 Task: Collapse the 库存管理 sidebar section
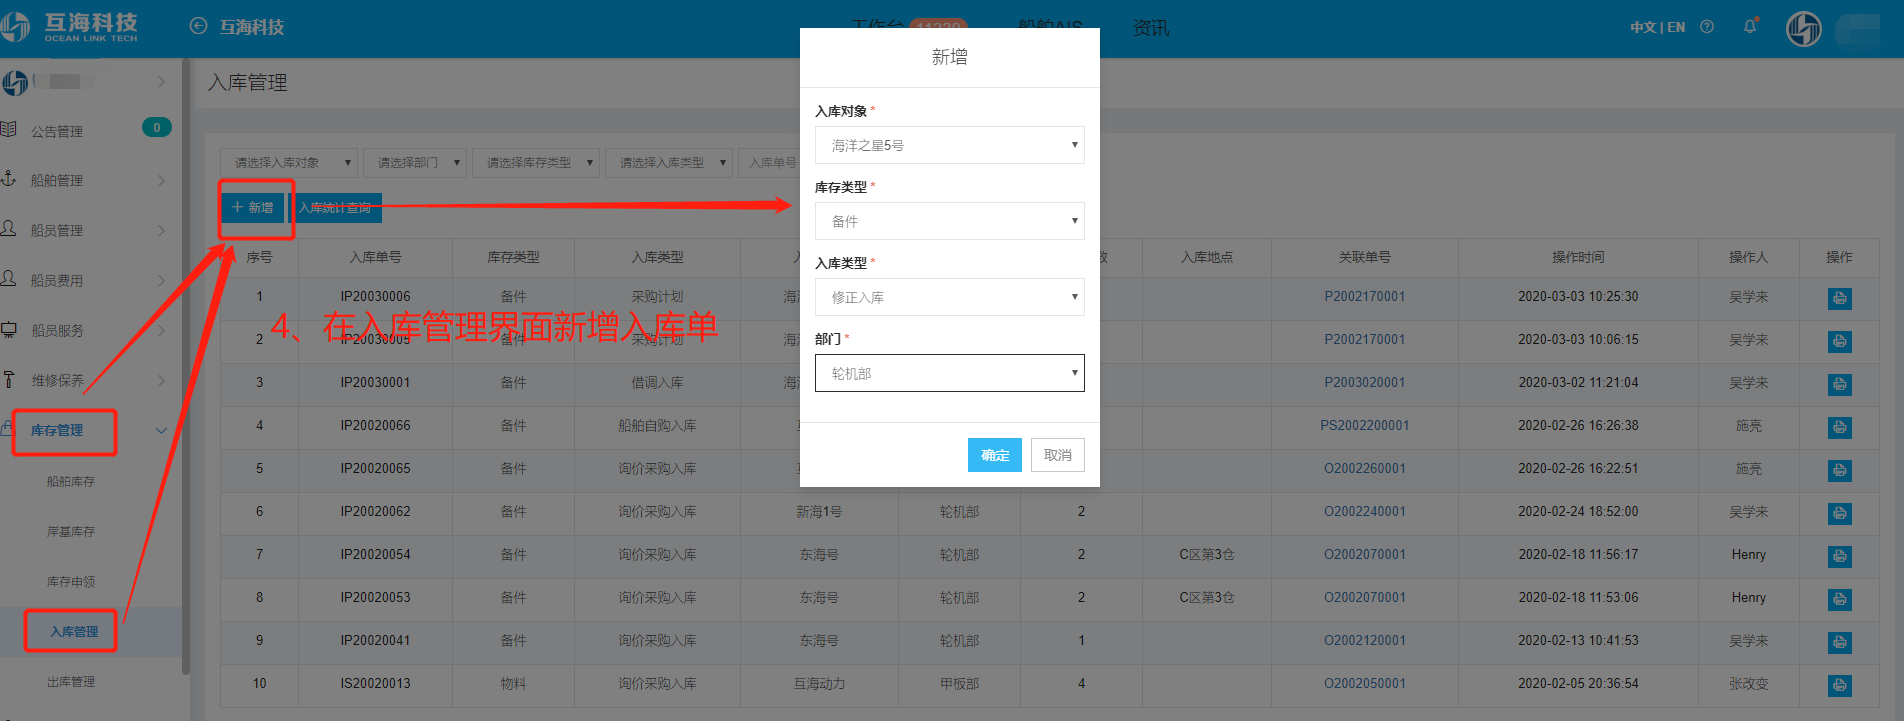(161, 430)
